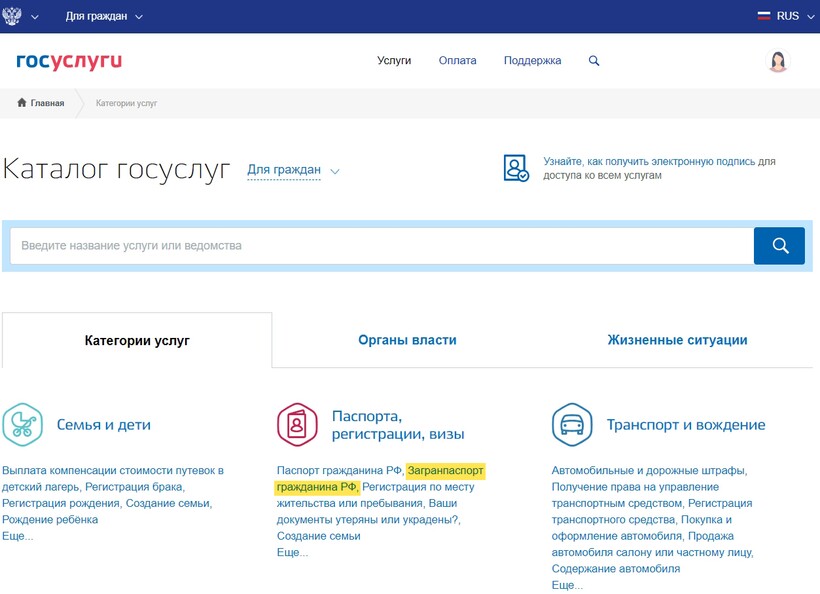This screenshot has width=820, height=594.
Task: Click in the service name search field
Action: coord(380,245)
